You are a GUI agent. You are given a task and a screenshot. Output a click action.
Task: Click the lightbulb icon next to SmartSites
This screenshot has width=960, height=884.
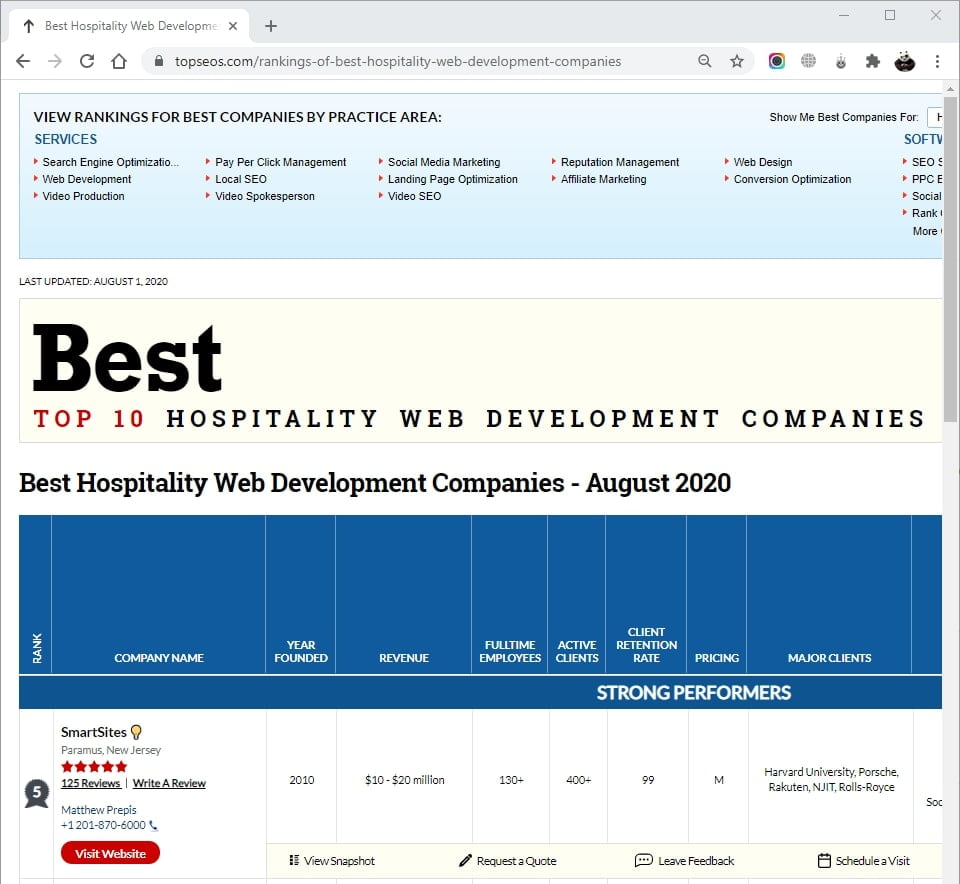(x=136, y=732)
